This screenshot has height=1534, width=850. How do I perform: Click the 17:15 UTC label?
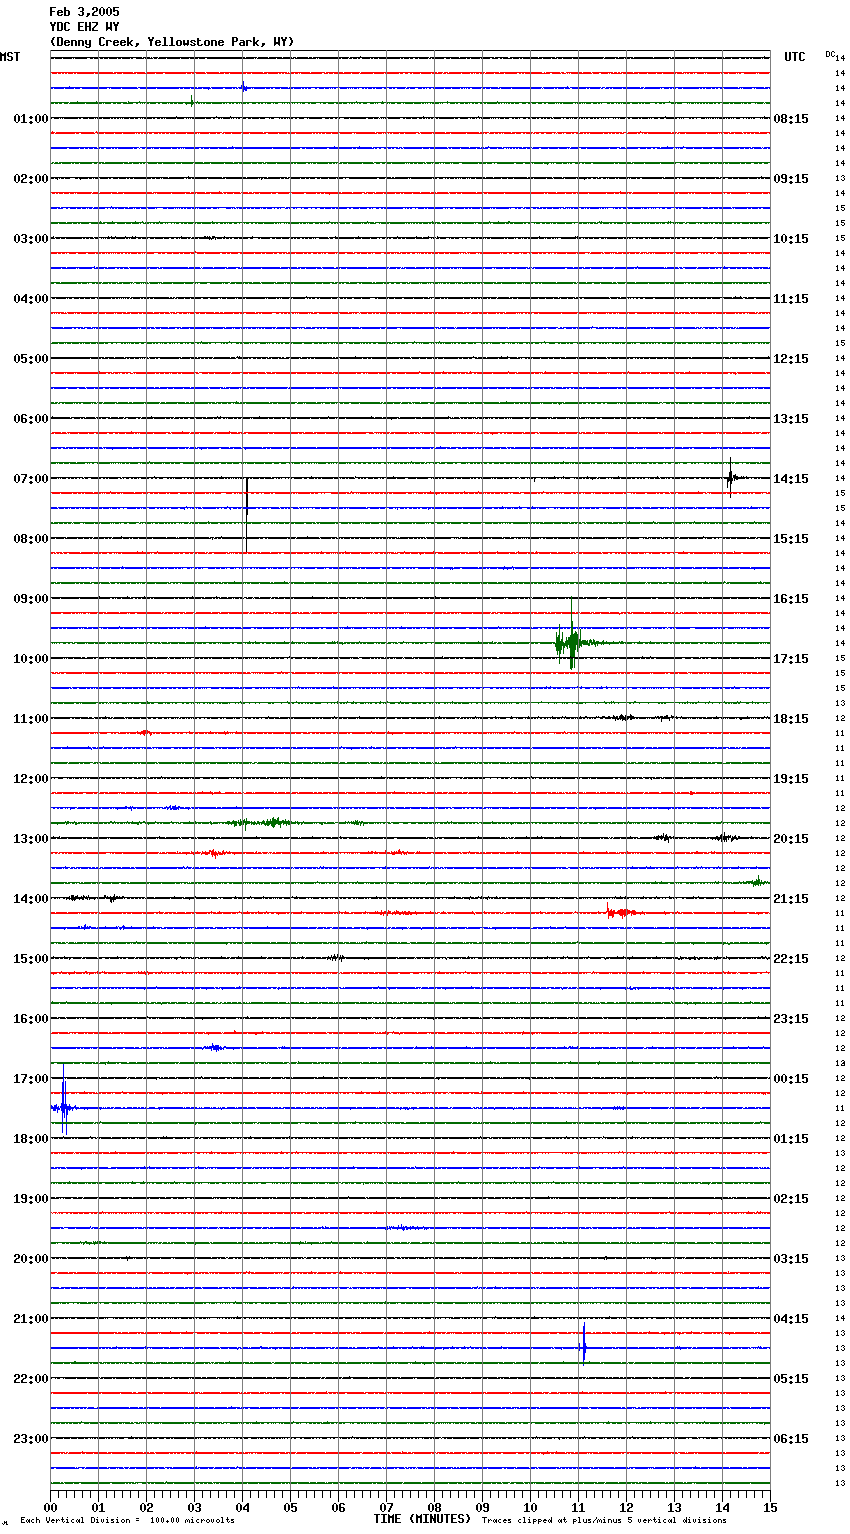pos(791,659)
